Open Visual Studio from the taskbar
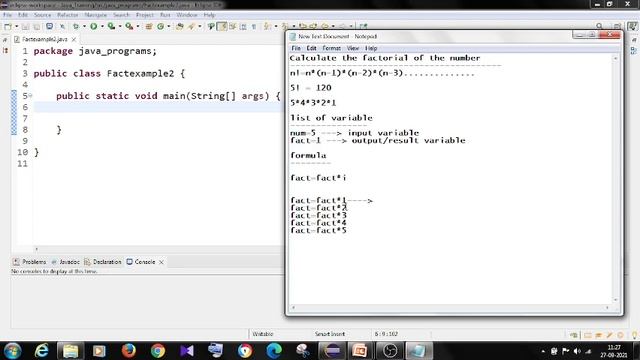Viewport: 640px width, 360px height. pos(187,351)
